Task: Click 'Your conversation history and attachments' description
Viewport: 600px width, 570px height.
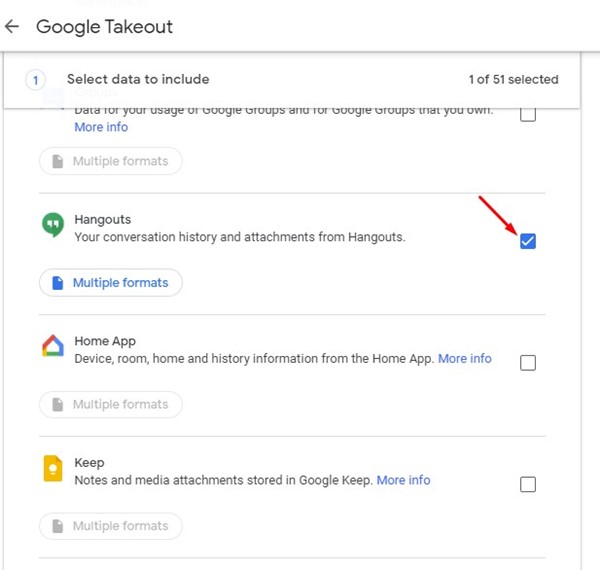Action: [240, 237]
